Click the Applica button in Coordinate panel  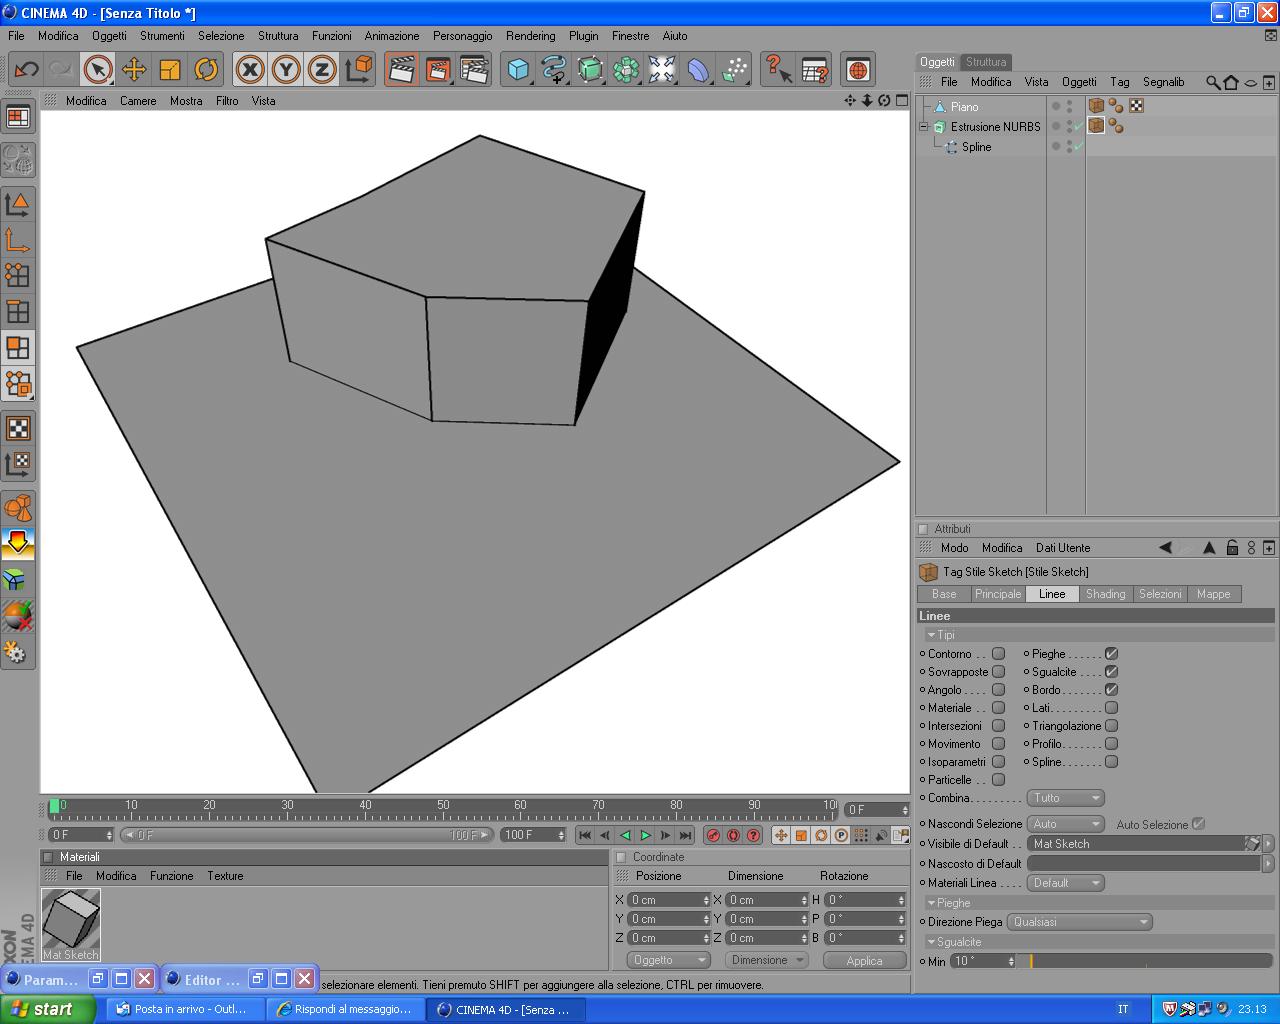(x=864, y=960)
